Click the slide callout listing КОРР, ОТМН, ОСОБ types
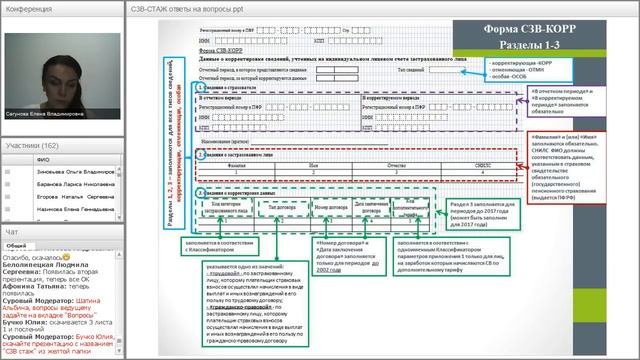This screenshot has width=640, height=360. pos(529,70)
